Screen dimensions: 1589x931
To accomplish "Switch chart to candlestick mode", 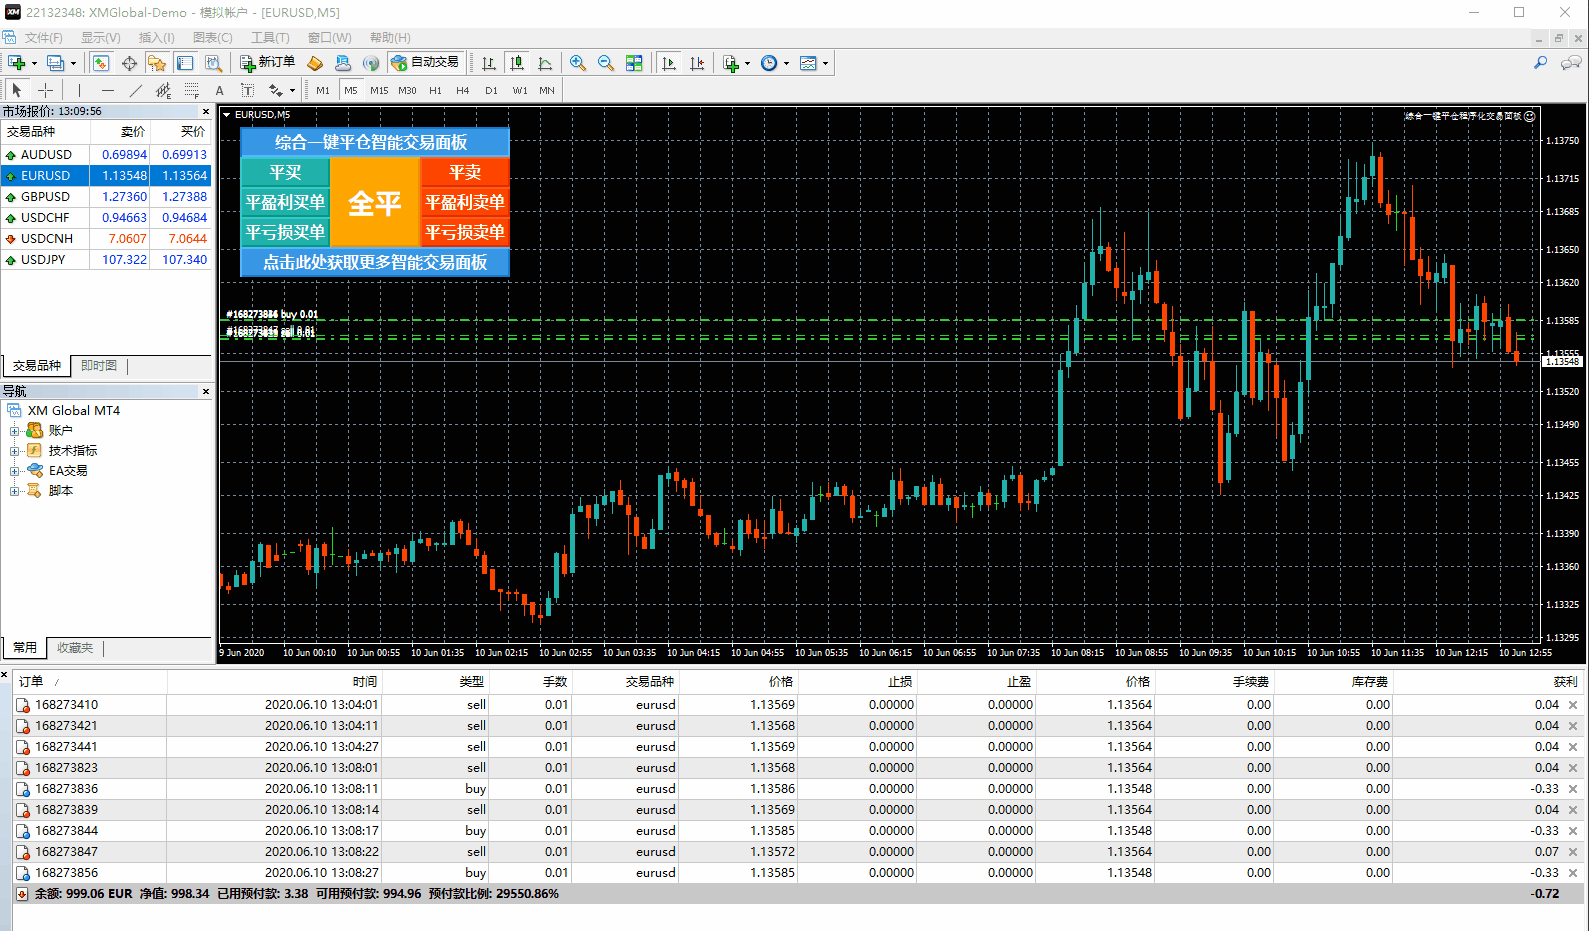I will point(517,63).
